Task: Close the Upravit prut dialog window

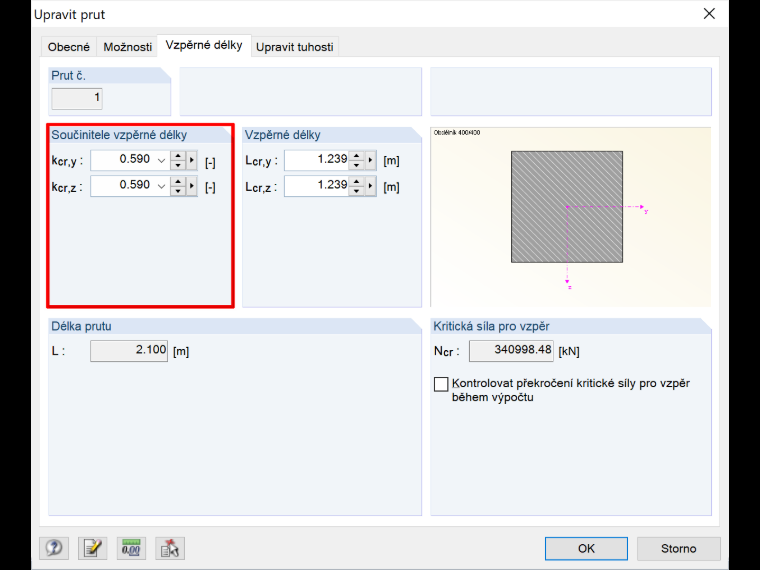Action: (x=709, y=14)
